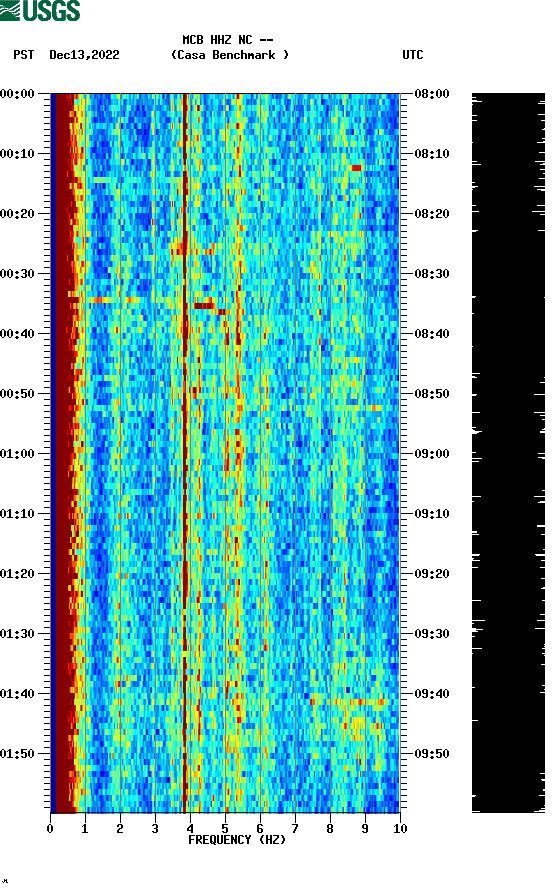Click the dark red spectral line near 3.8 Hz
The width and height of the screenshot is (552, 892).
185,453
